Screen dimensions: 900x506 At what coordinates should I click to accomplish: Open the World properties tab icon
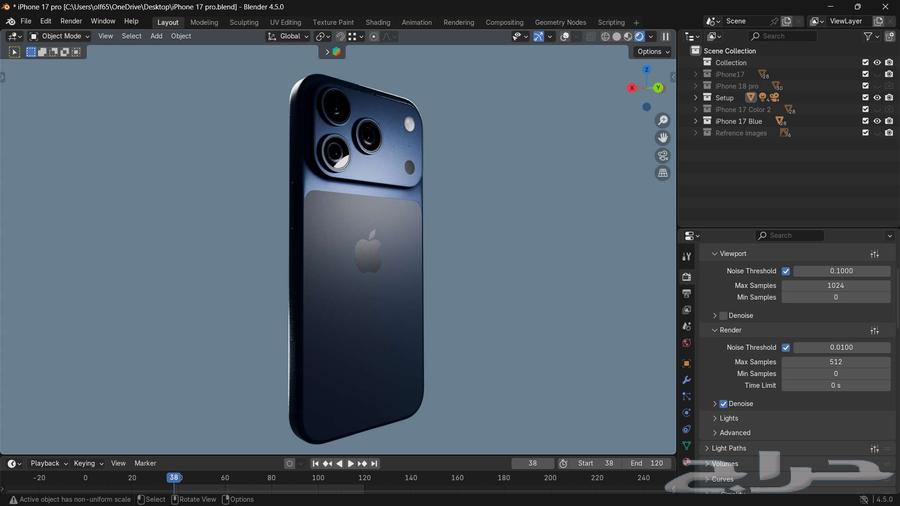click(686, 343)
